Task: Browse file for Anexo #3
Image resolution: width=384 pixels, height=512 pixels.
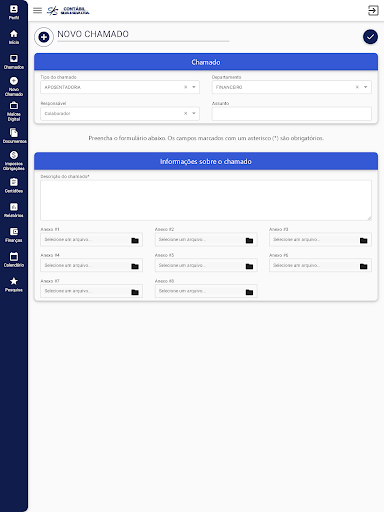Action: tap(364, 240)
